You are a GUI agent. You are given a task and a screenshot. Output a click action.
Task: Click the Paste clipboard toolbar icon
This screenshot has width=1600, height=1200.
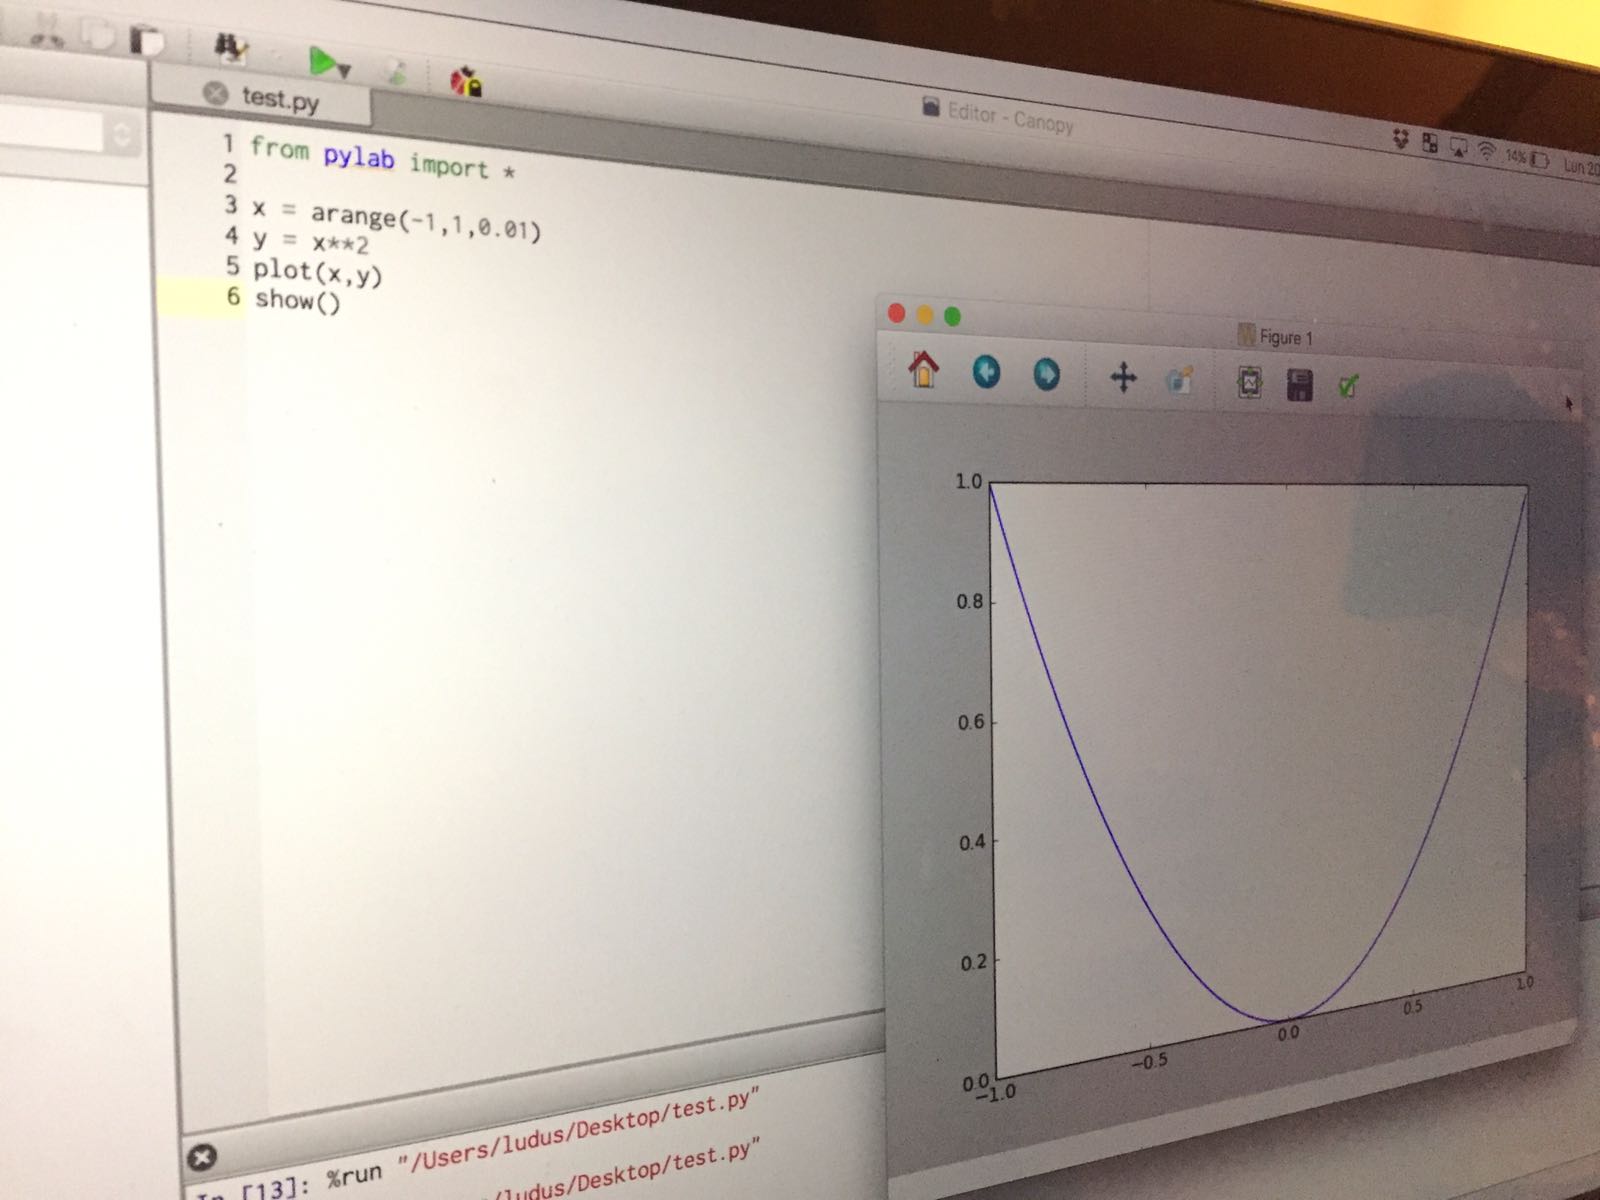(x=150, y=41)
